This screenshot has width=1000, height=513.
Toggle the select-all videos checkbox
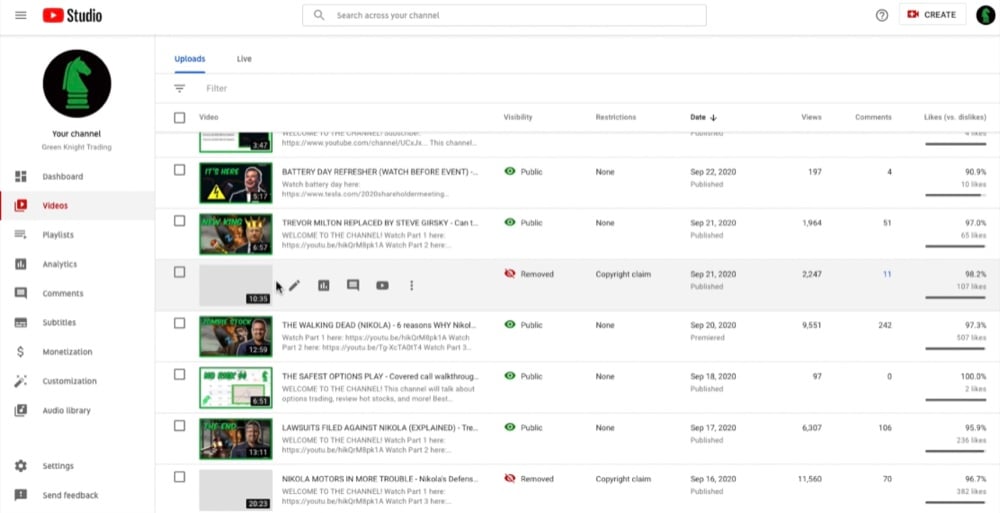[180, 117]
